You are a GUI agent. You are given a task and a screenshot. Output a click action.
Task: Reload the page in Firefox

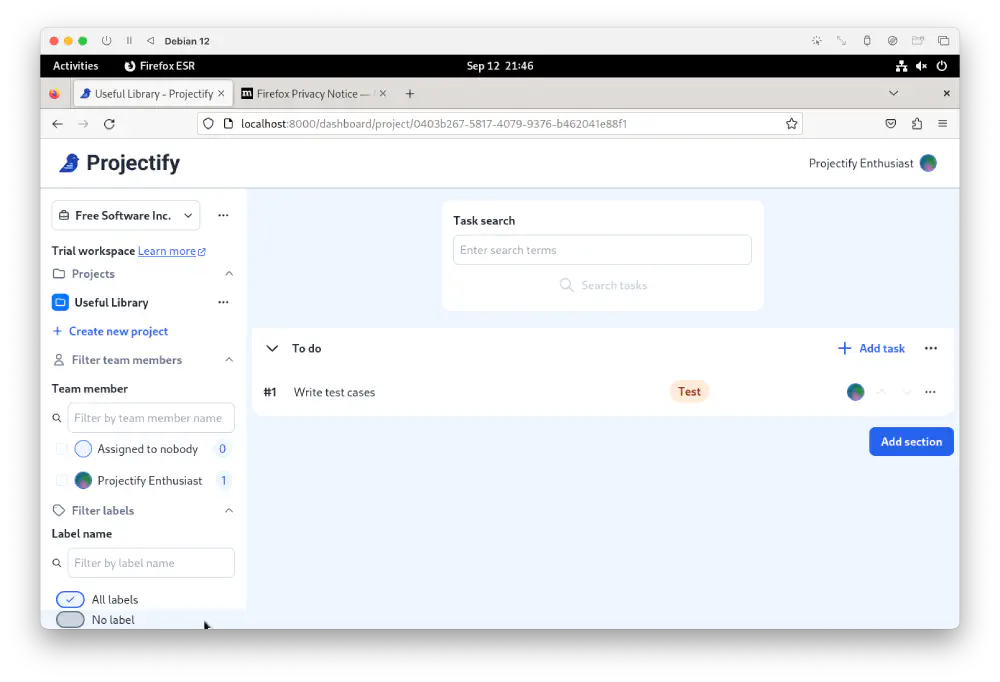(109, 124)
